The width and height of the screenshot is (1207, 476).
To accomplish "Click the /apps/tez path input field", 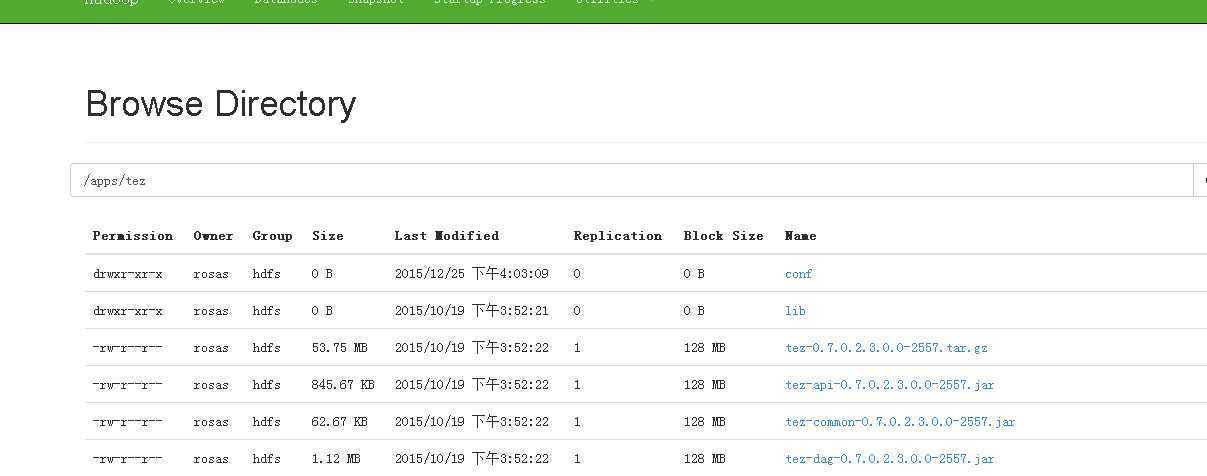I will point(632,180).
